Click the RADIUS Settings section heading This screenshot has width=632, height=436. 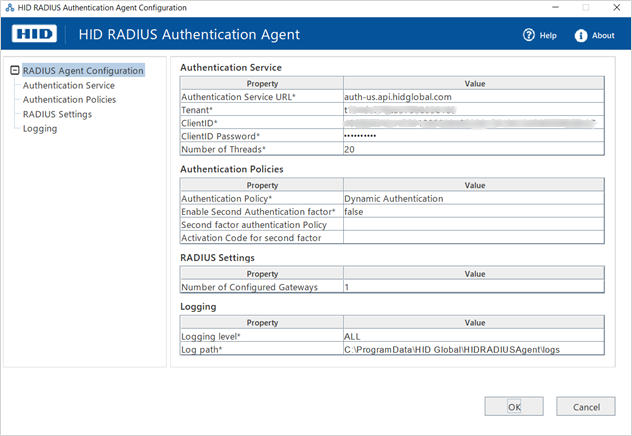[x=217, y=257]
